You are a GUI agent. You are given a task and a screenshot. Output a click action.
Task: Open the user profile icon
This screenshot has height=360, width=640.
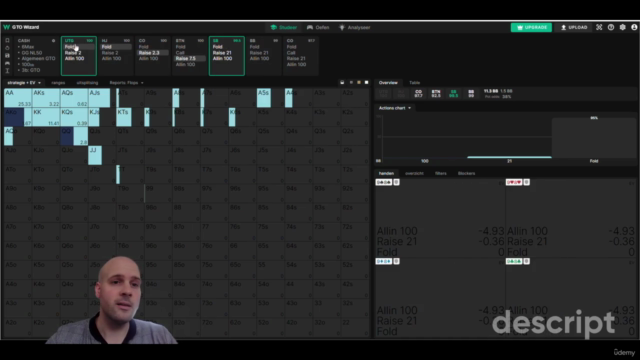point(634,27)
